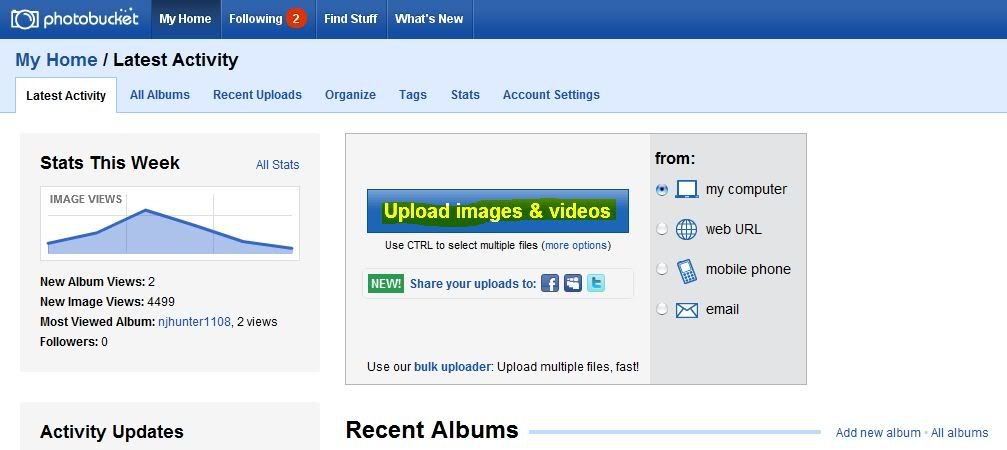
Task: Click My Home in the breadcrumb heading
Action: pyautogui.click(x=57, y=60)
